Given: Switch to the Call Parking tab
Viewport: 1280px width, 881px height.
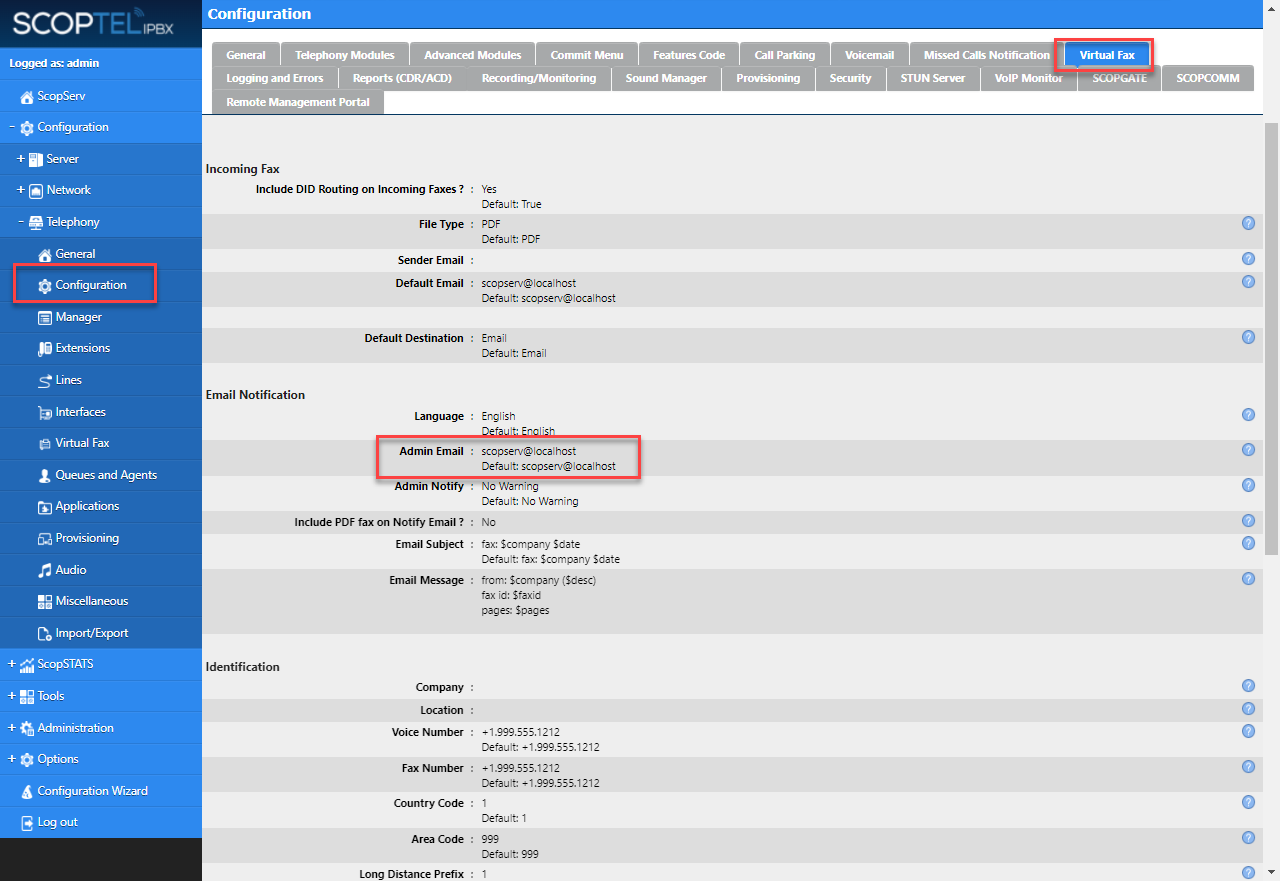Looking at the screenshot, I should point(785,55).
